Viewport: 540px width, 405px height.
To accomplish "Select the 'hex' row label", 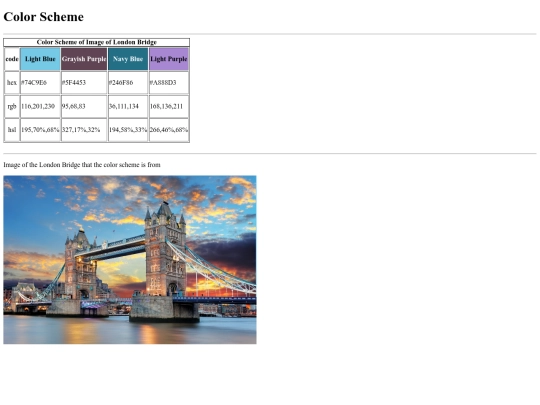I will click(12, 83).
